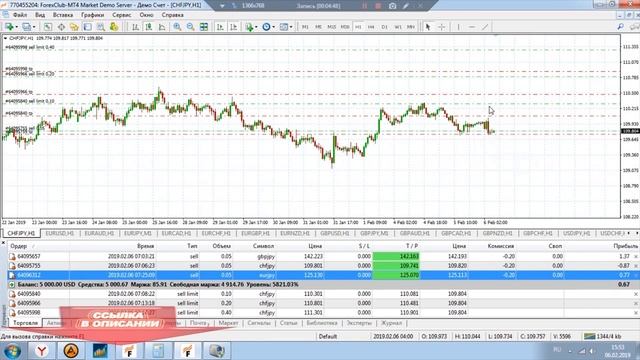Select the arrow cursor tool
Viewport: 640px width, 360px height.
[x=428, y=27]
